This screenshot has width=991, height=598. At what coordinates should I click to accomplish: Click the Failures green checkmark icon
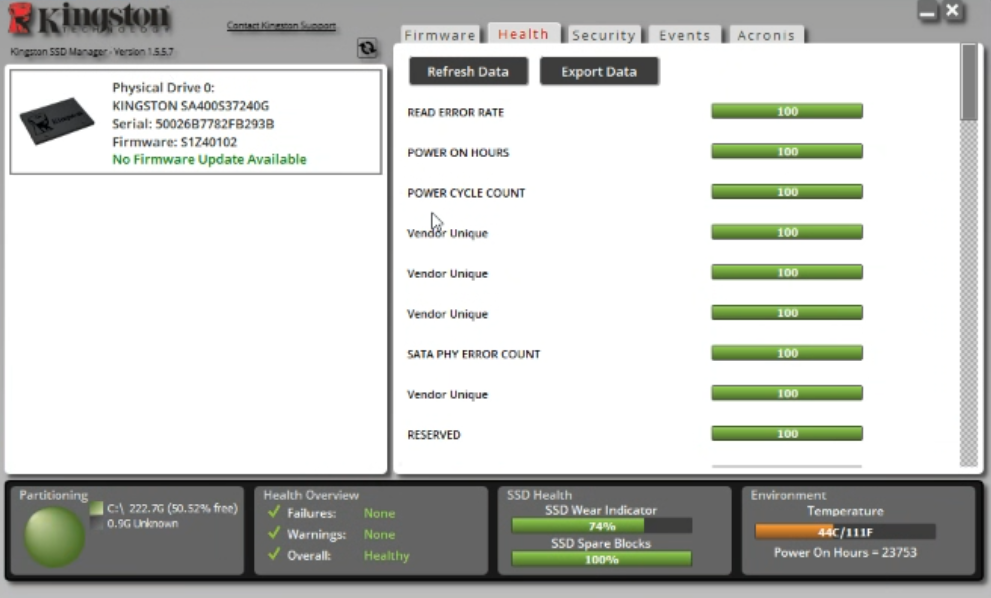tap(274, 512)
